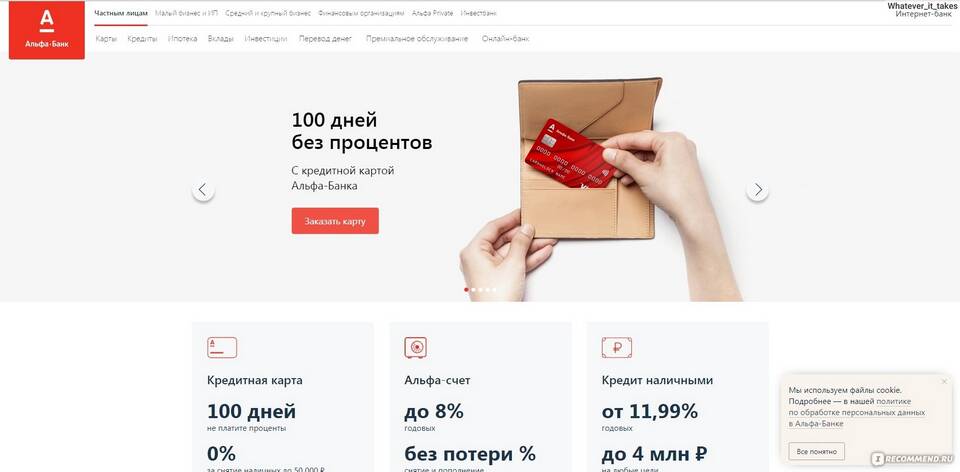This screenshot has height=472, width=960.
Task: Open the Ипотека menu item
Action: point(182,39)
